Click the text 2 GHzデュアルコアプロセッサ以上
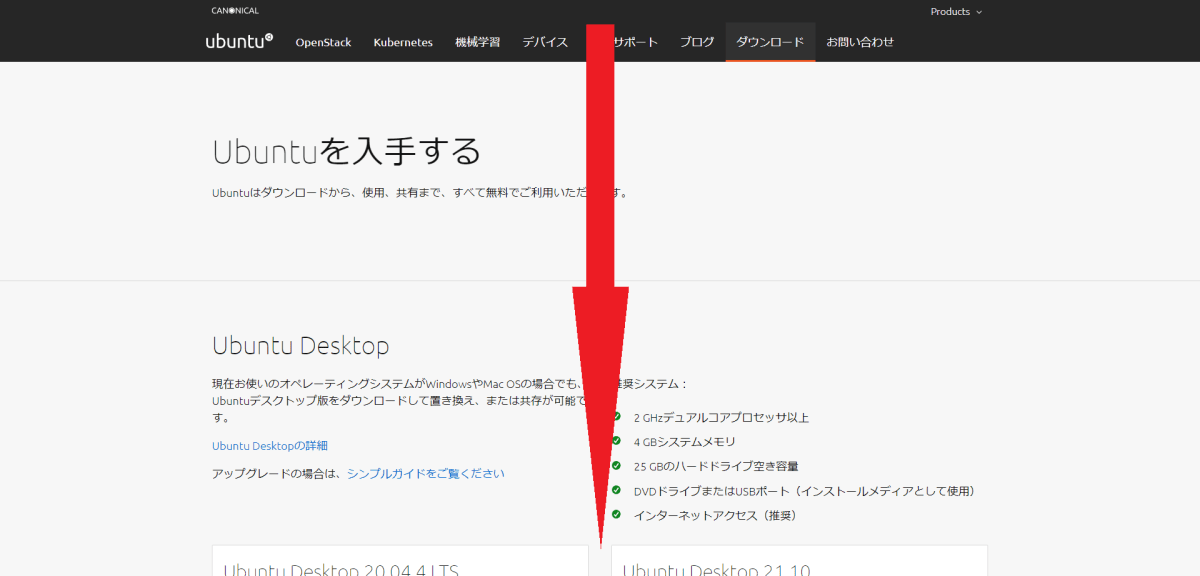This screenshot has width=1200, height=576. [x=721, y=418]
